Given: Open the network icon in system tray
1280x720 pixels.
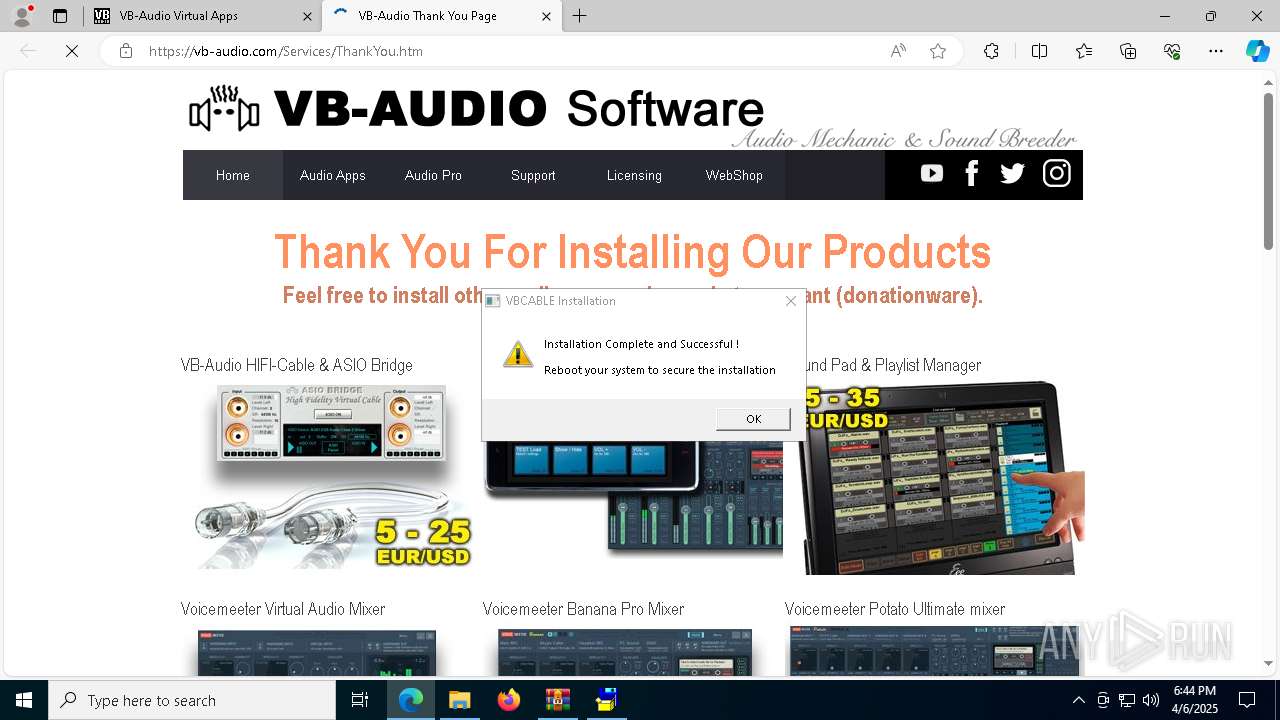Looking at the screenshot, I should (x=1127, y=700).
